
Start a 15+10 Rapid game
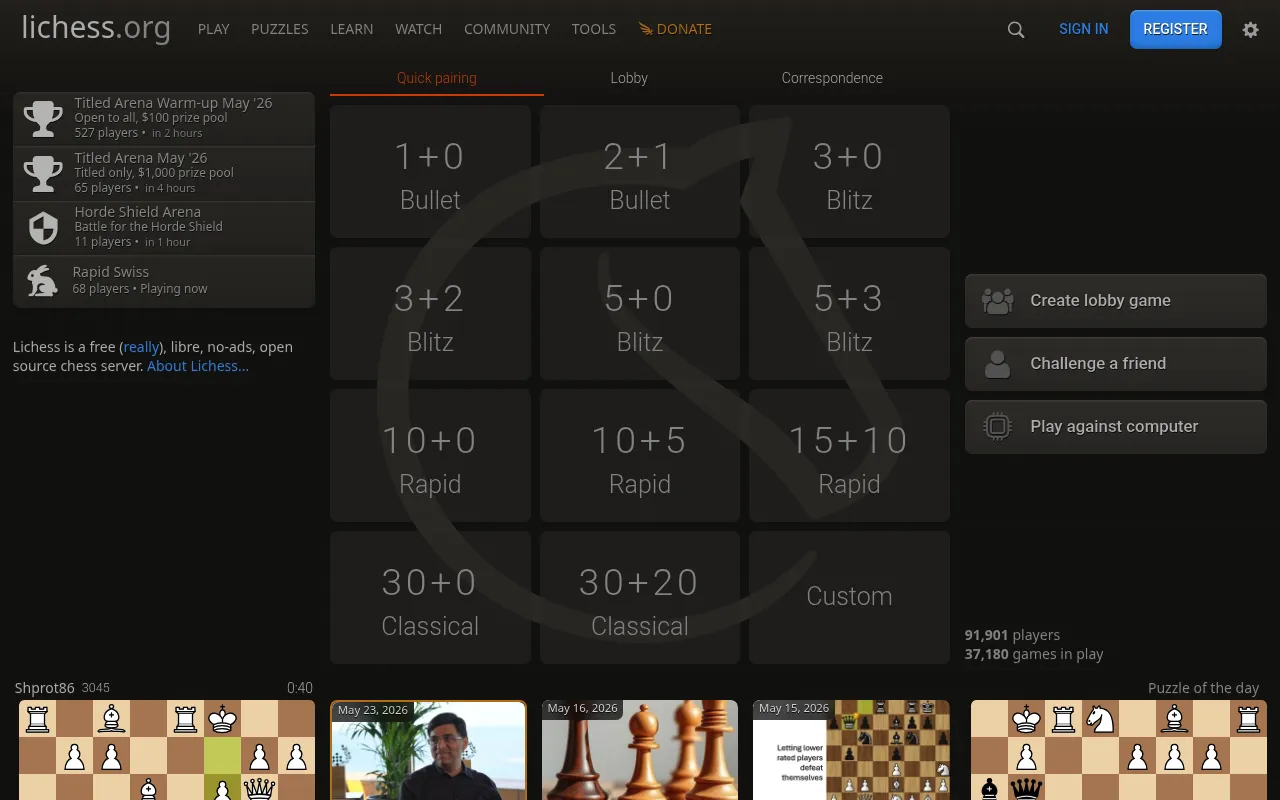click(x=849, y=456)
